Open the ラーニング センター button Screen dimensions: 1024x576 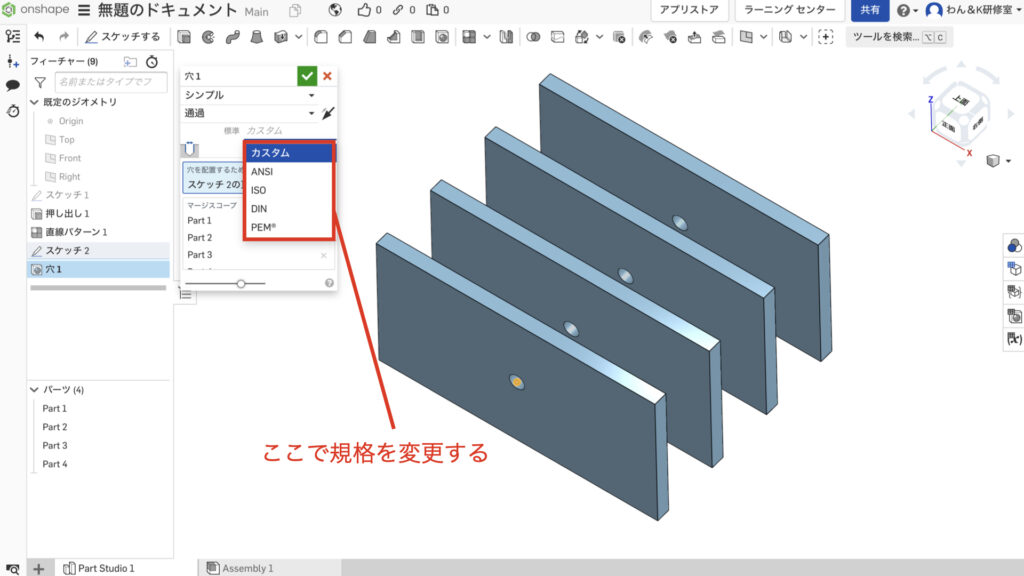(790, 10)
